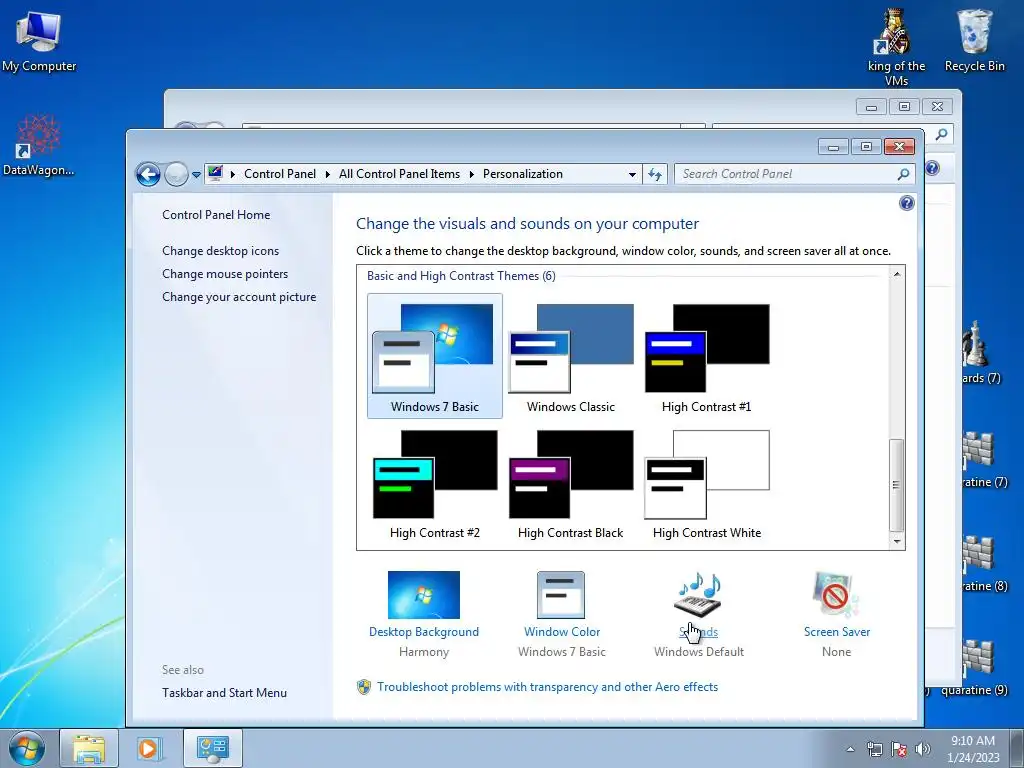Click the Desktop Background link text
1024x768 pixels.
[x=424, y=632]
